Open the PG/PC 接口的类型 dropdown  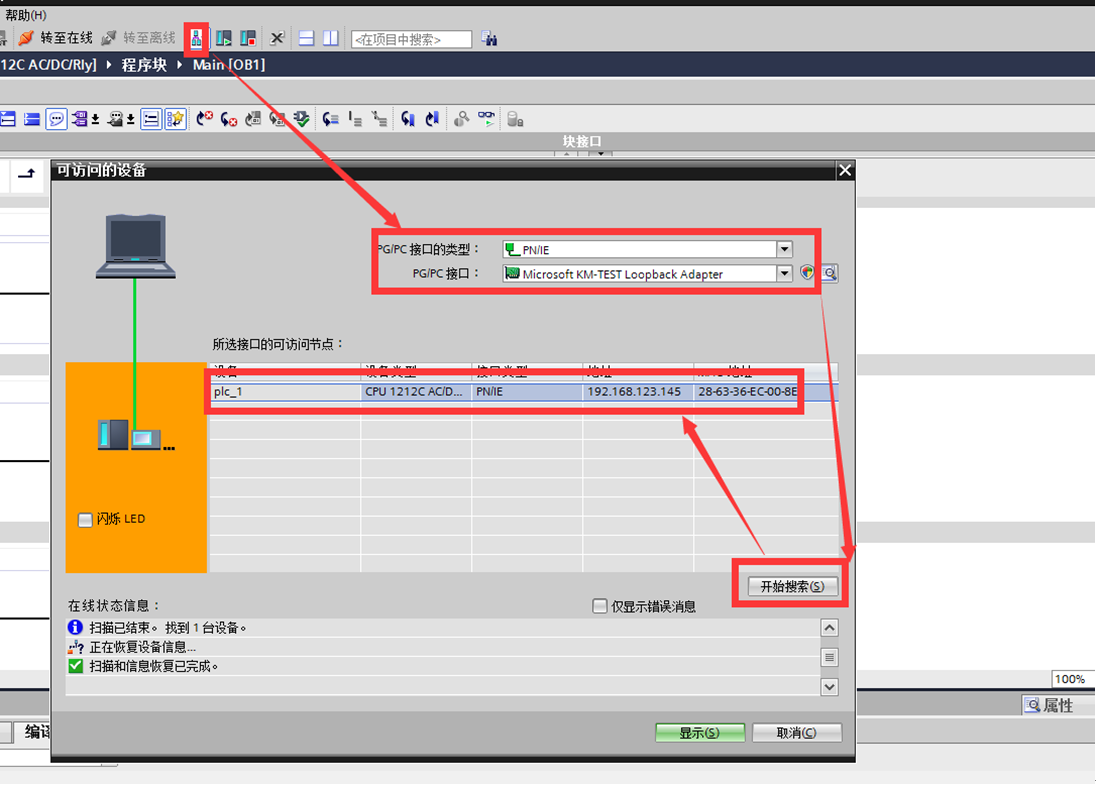tap(785, 249)
